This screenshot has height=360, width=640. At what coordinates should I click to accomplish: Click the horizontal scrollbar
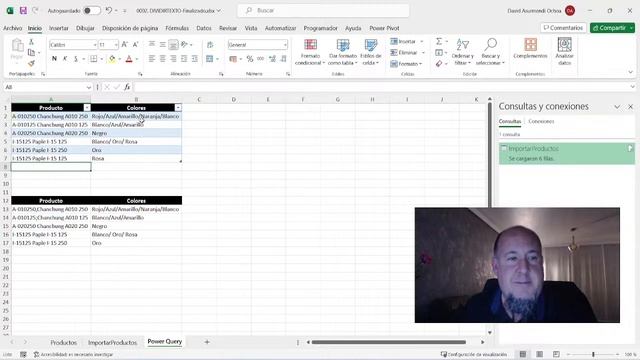(389, 342)
